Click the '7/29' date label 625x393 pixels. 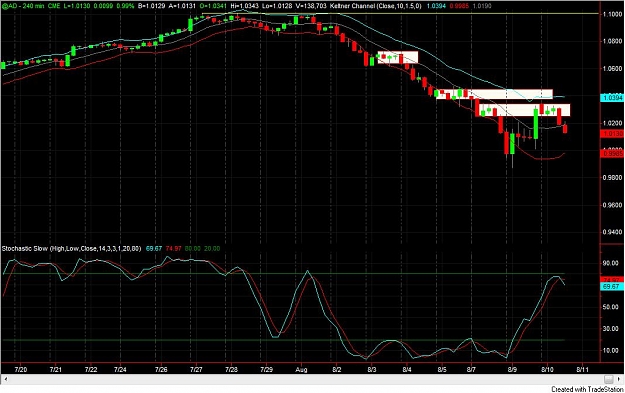266,369
